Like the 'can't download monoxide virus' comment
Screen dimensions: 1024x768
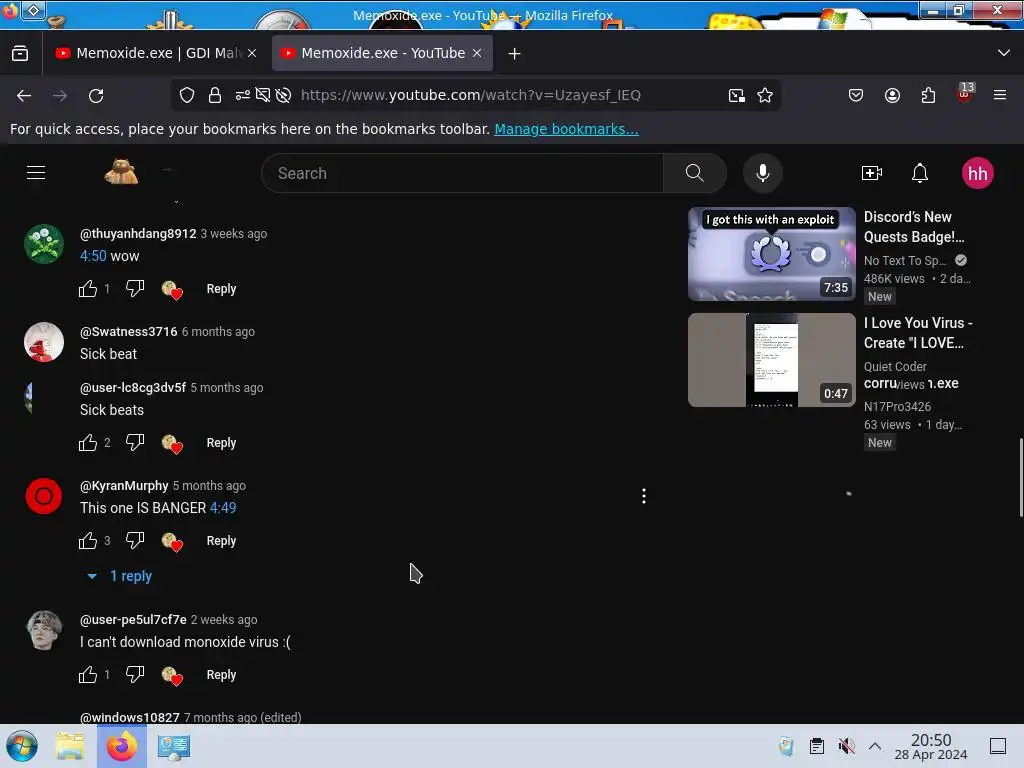[x=88, y=675]
